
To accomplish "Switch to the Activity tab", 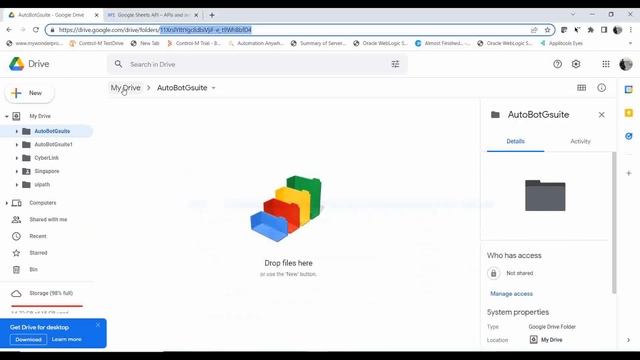I will (x=580, y=141).
